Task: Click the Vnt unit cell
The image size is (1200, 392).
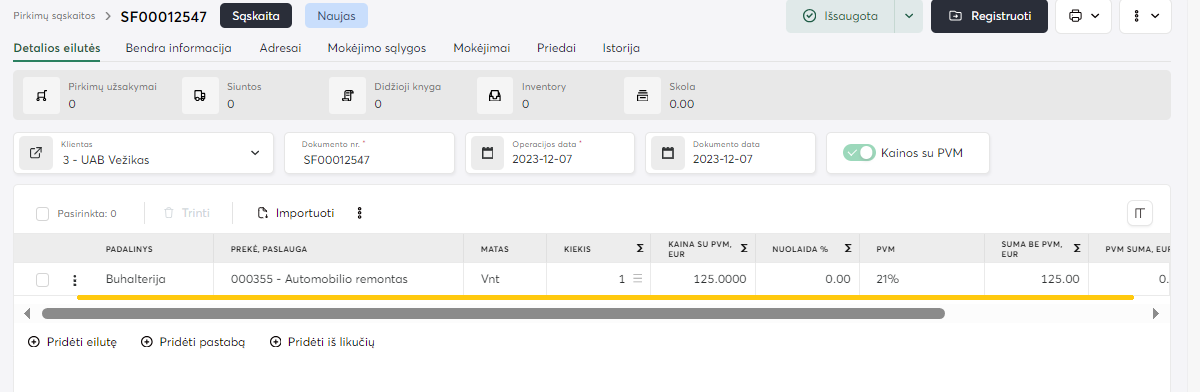Action: coord(505,279)
